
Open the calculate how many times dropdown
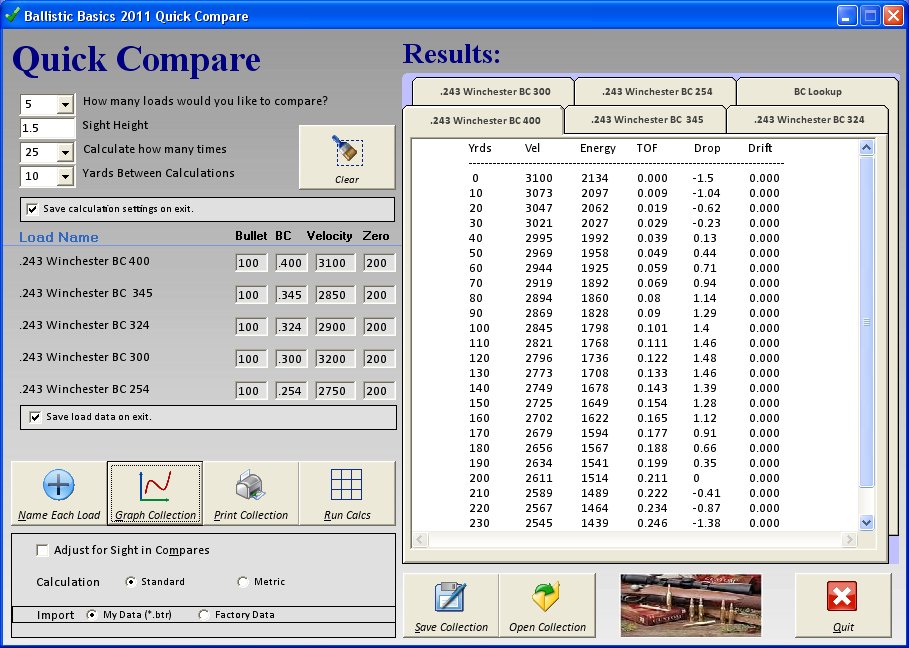click(65, 152)
